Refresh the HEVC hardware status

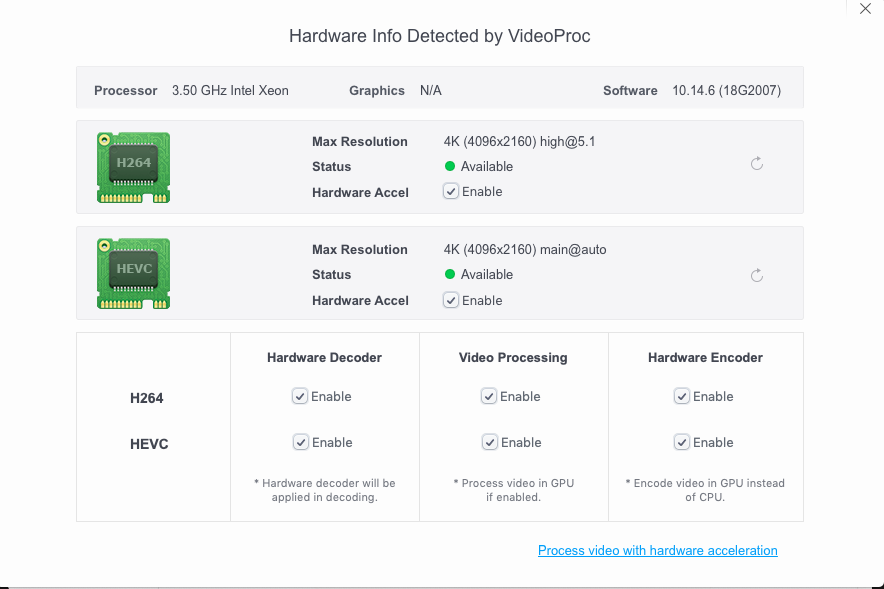[x=757, y=275]
